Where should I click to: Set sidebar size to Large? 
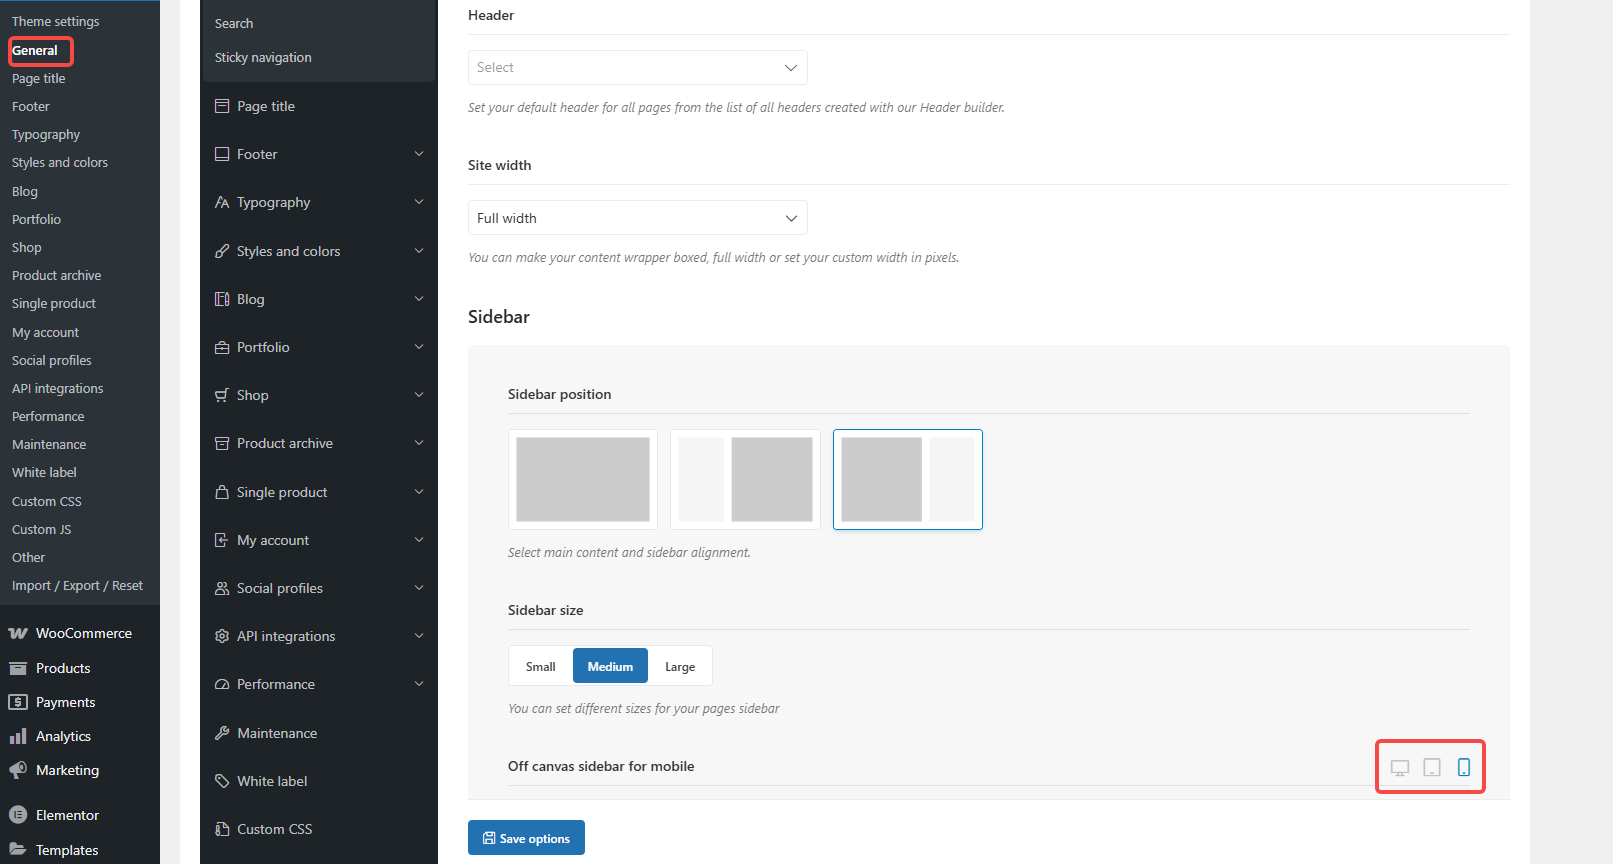click(680, 667)
